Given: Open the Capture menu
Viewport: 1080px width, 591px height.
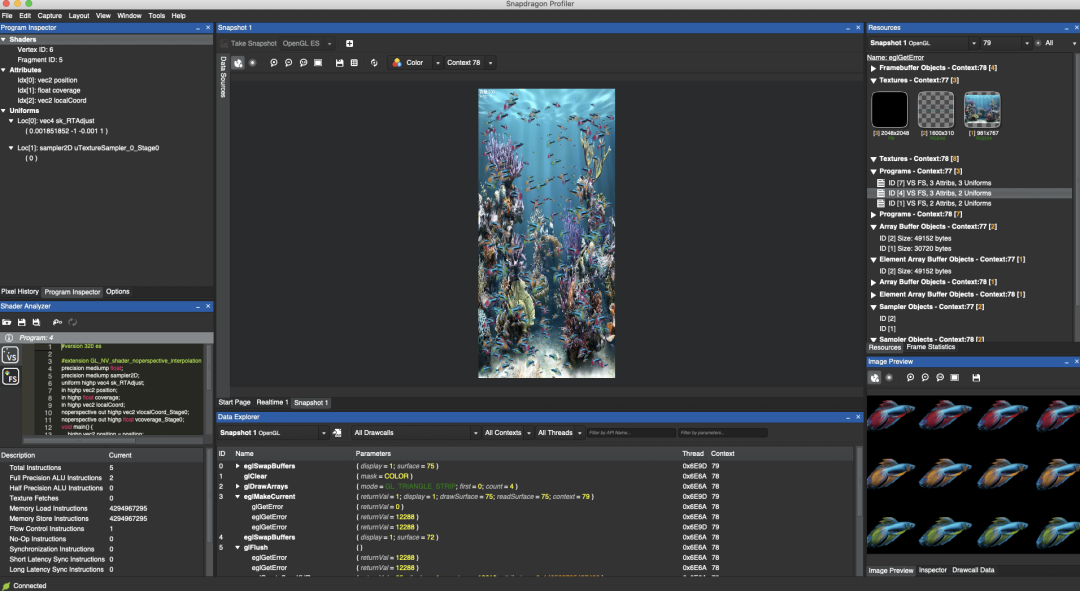Looking at the screenshot, I should pos(49,16).
